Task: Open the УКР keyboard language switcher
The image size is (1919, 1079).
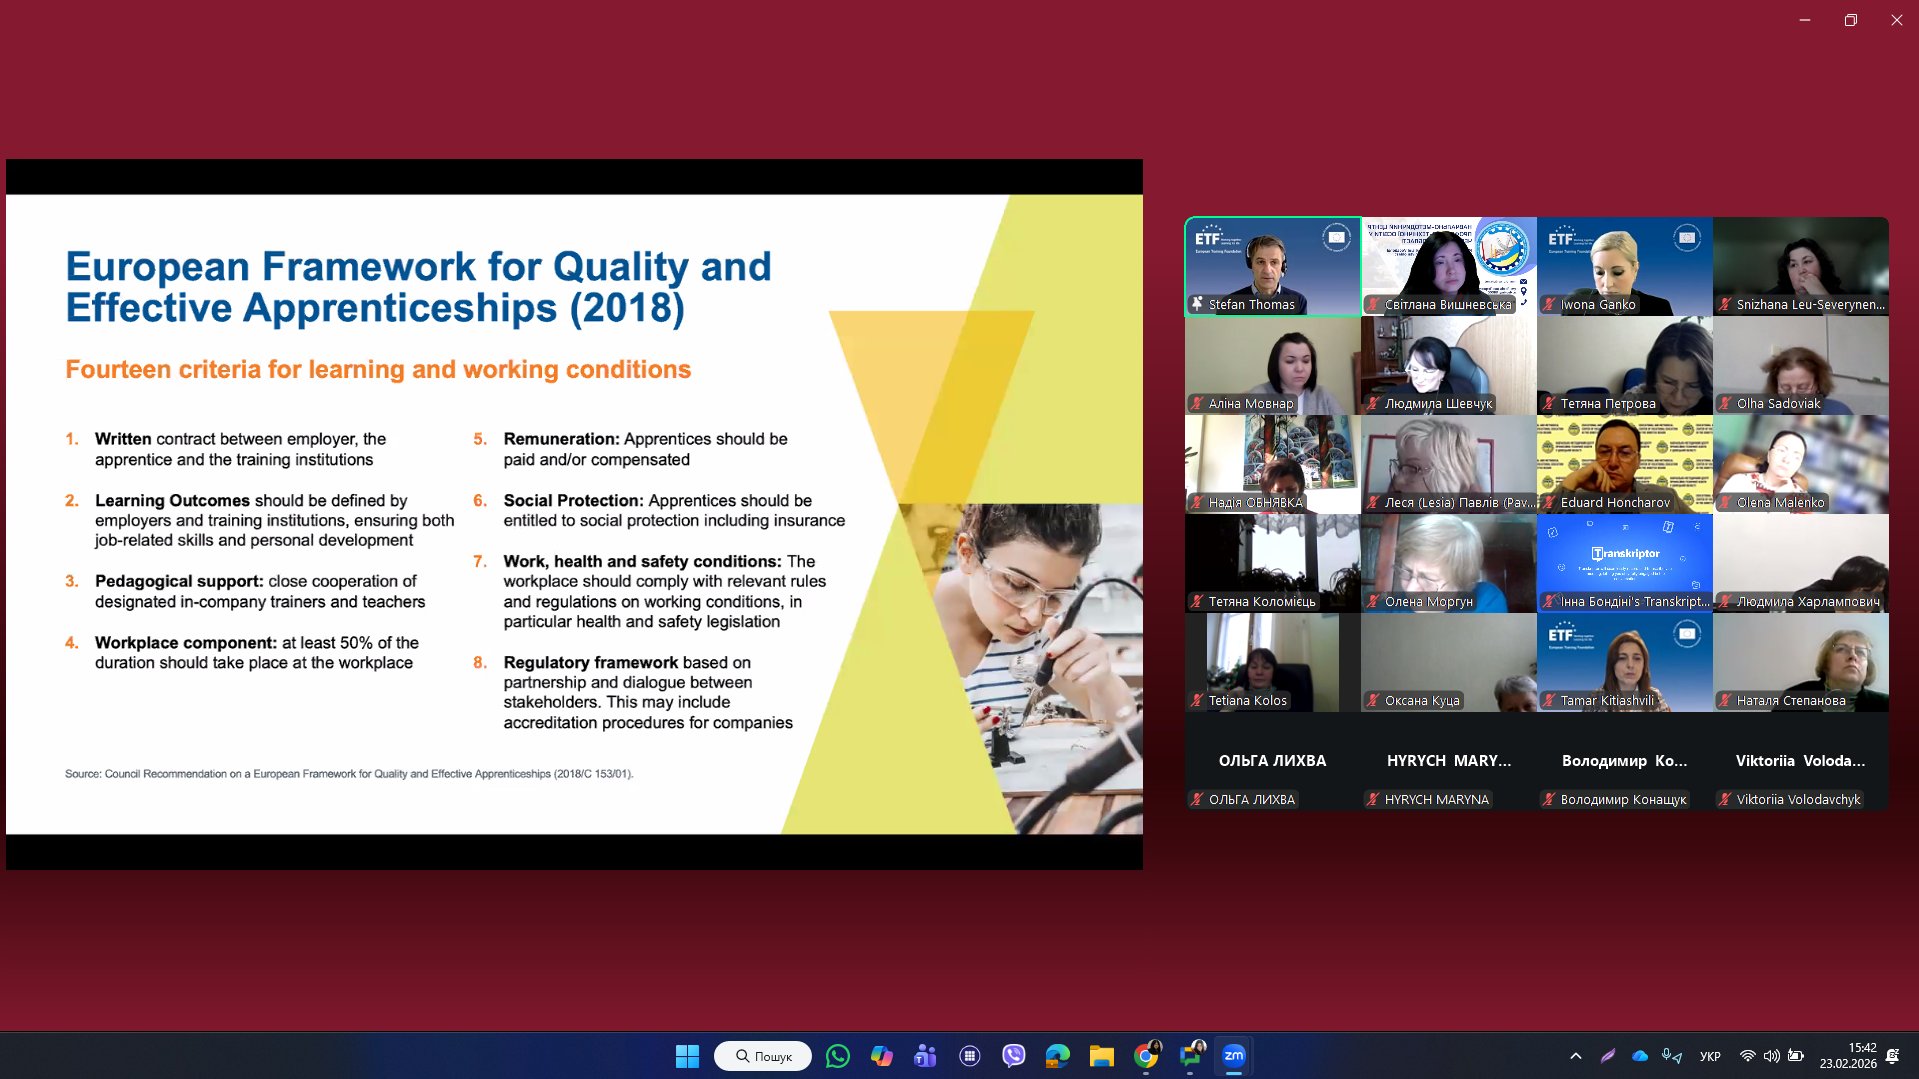Action: (x=1710, y=1056)
